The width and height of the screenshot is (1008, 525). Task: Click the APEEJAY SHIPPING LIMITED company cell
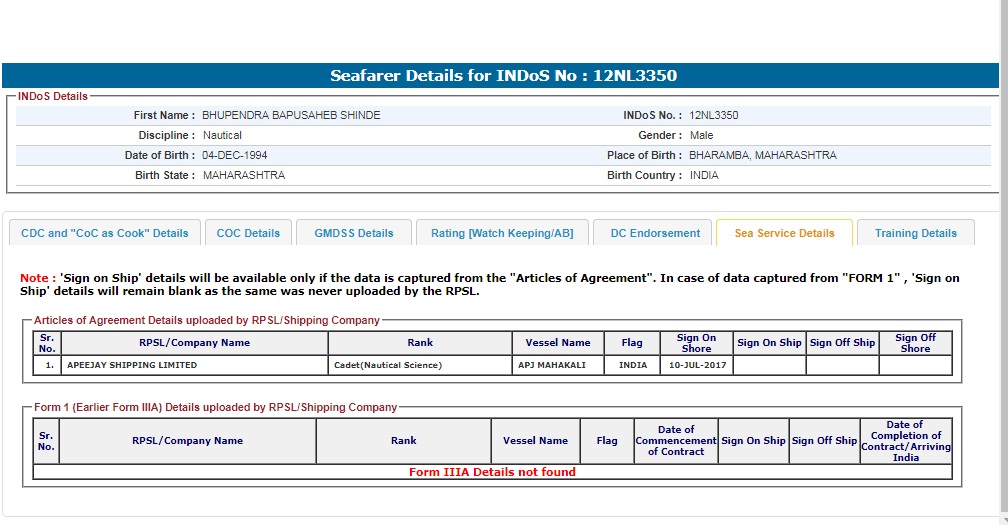coord(132,365)
